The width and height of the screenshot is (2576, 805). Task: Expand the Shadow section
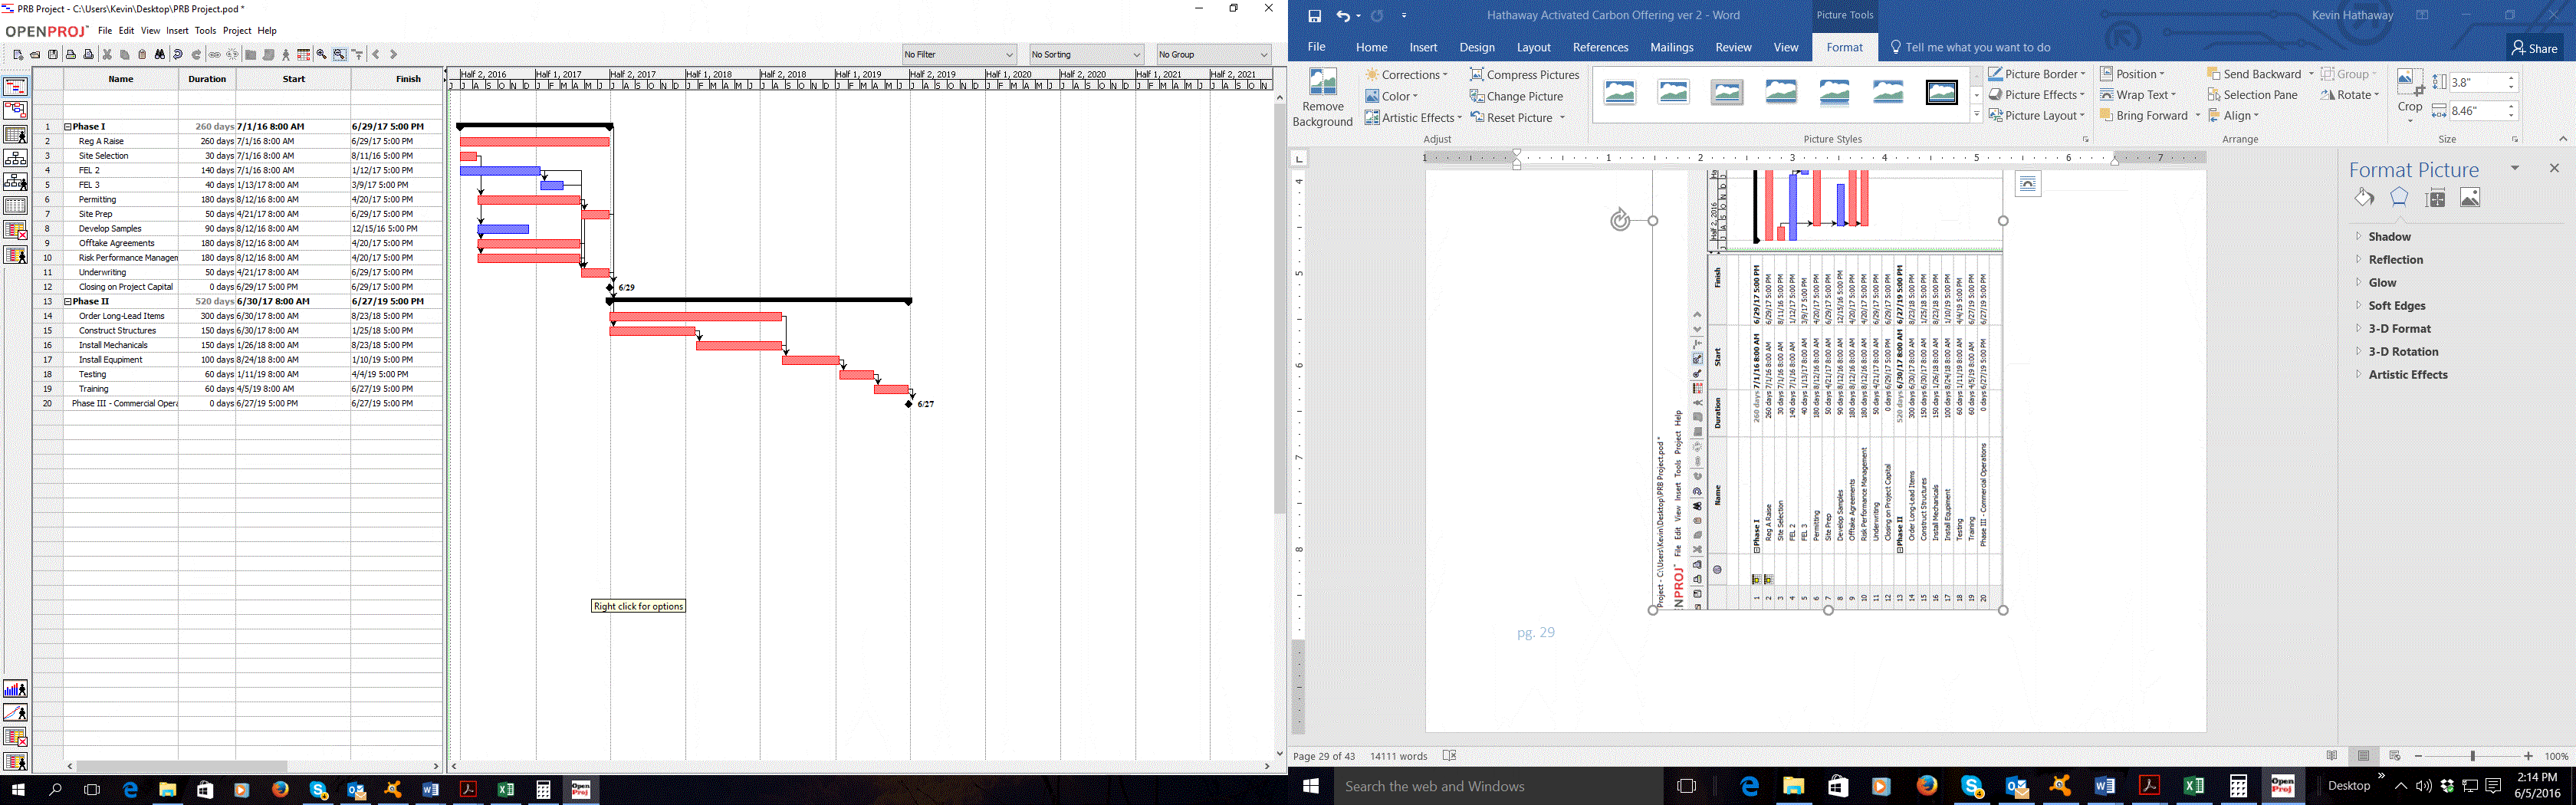2389,237
